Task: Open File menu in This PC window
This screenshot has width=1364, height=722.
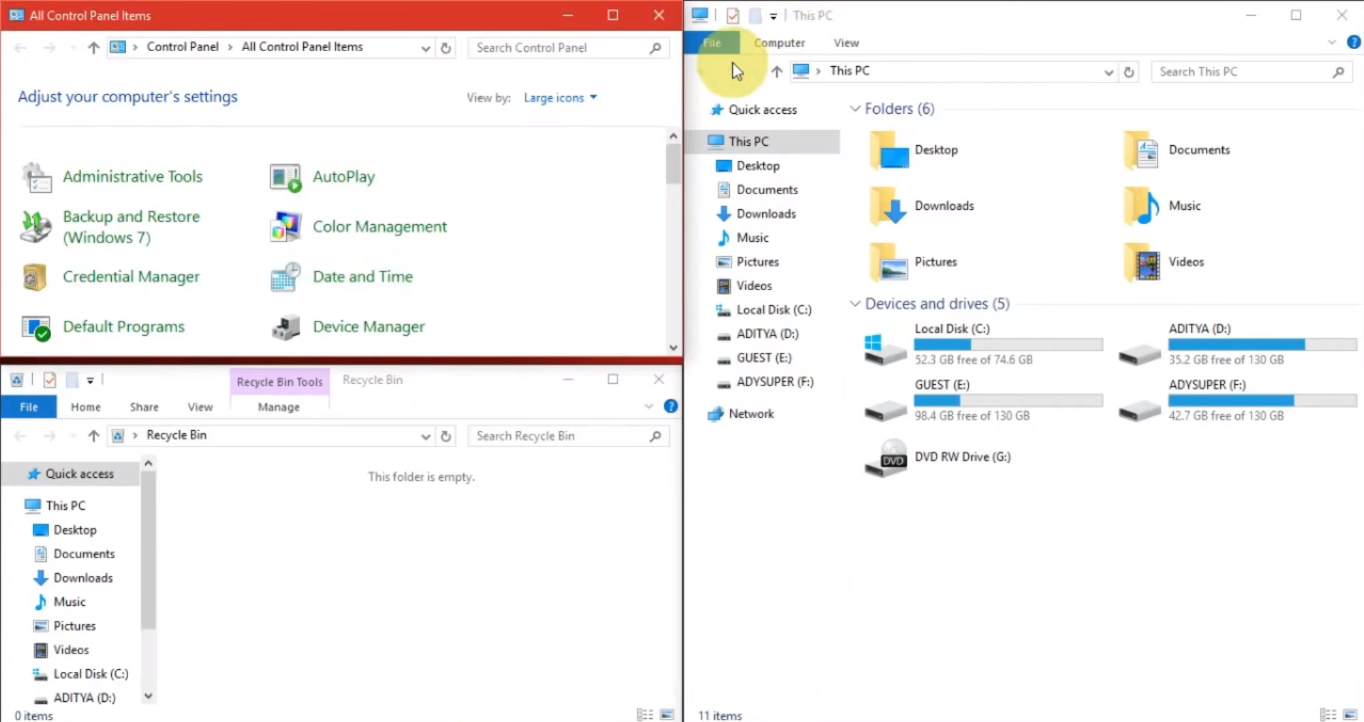Action: point(712,43)
